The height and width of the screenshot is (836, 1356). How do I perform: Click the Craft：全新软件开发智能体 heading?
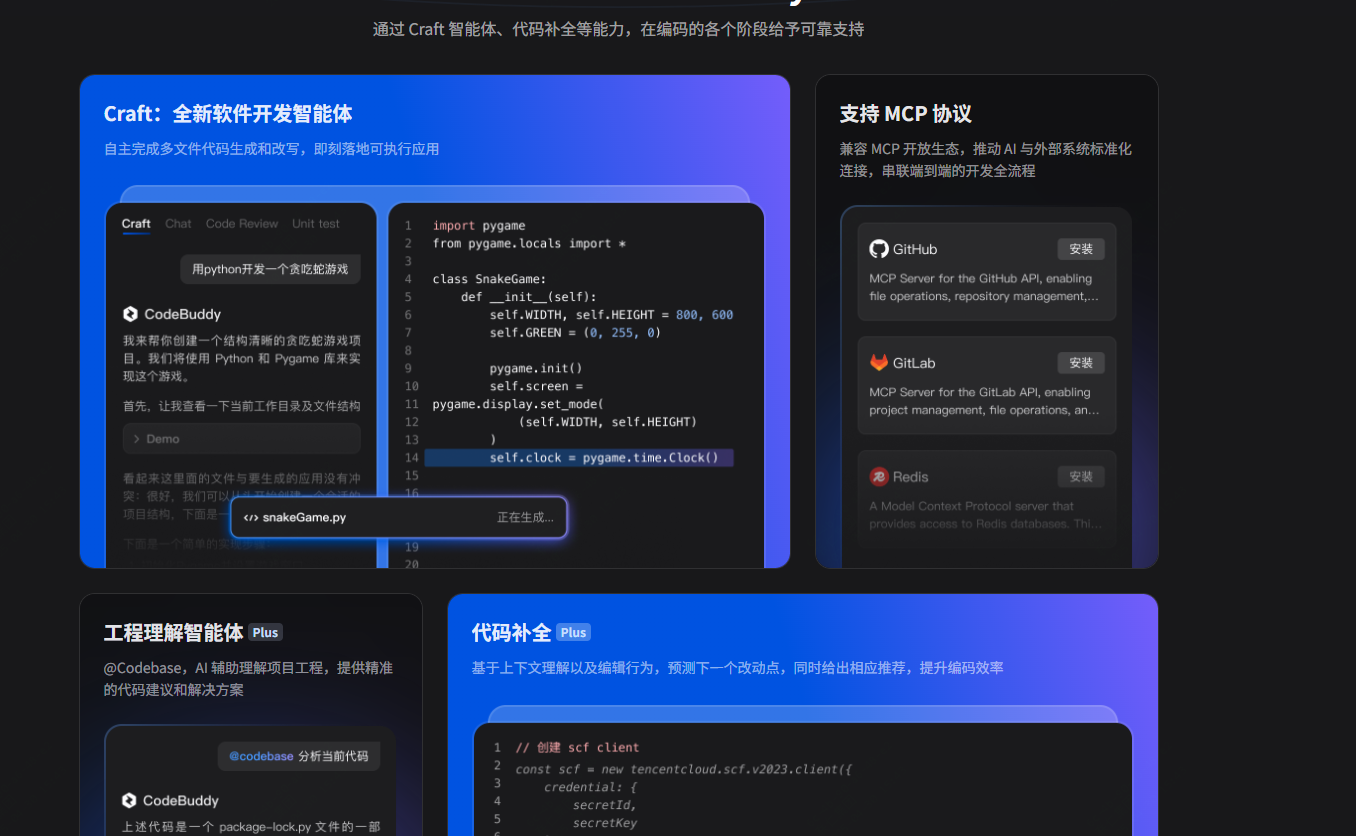tap(228, 114)
